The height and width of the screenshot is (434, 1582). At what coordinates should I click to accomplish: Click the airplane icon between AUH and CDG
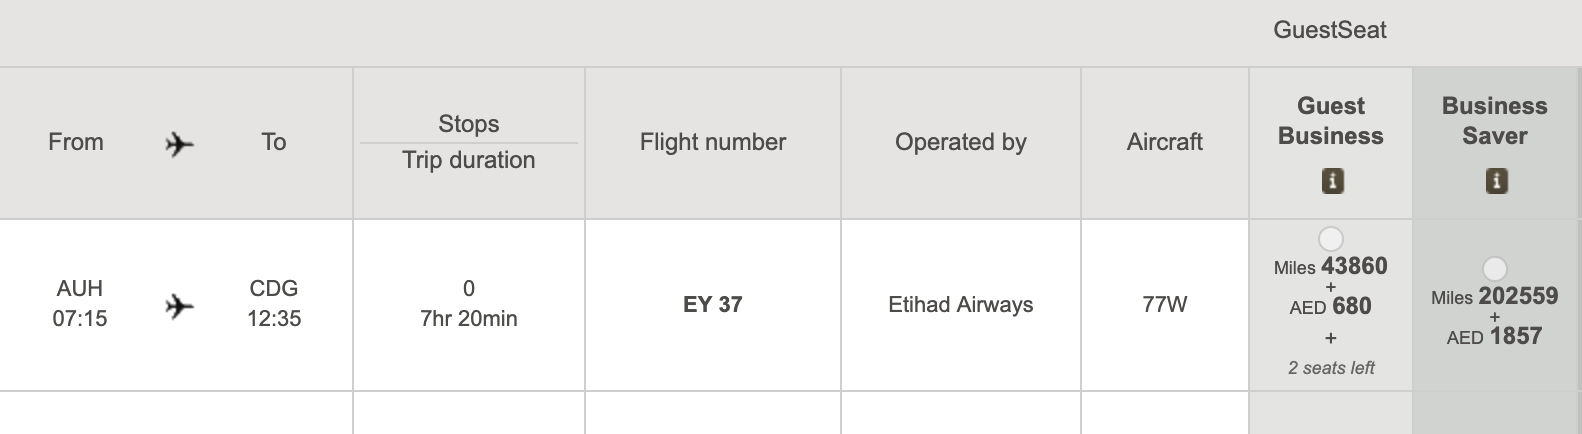pyautogui.click(x=179, y=306)
